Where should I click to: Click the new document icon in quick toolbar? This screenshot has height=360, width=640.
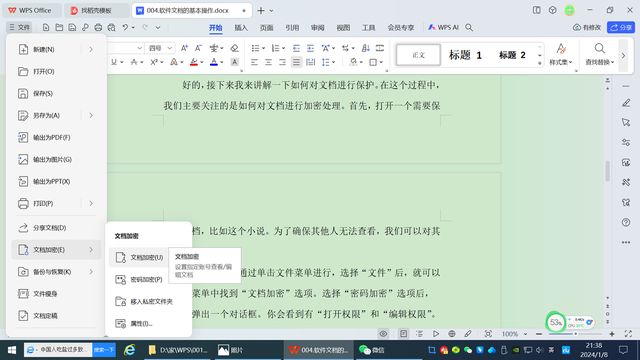46,27
